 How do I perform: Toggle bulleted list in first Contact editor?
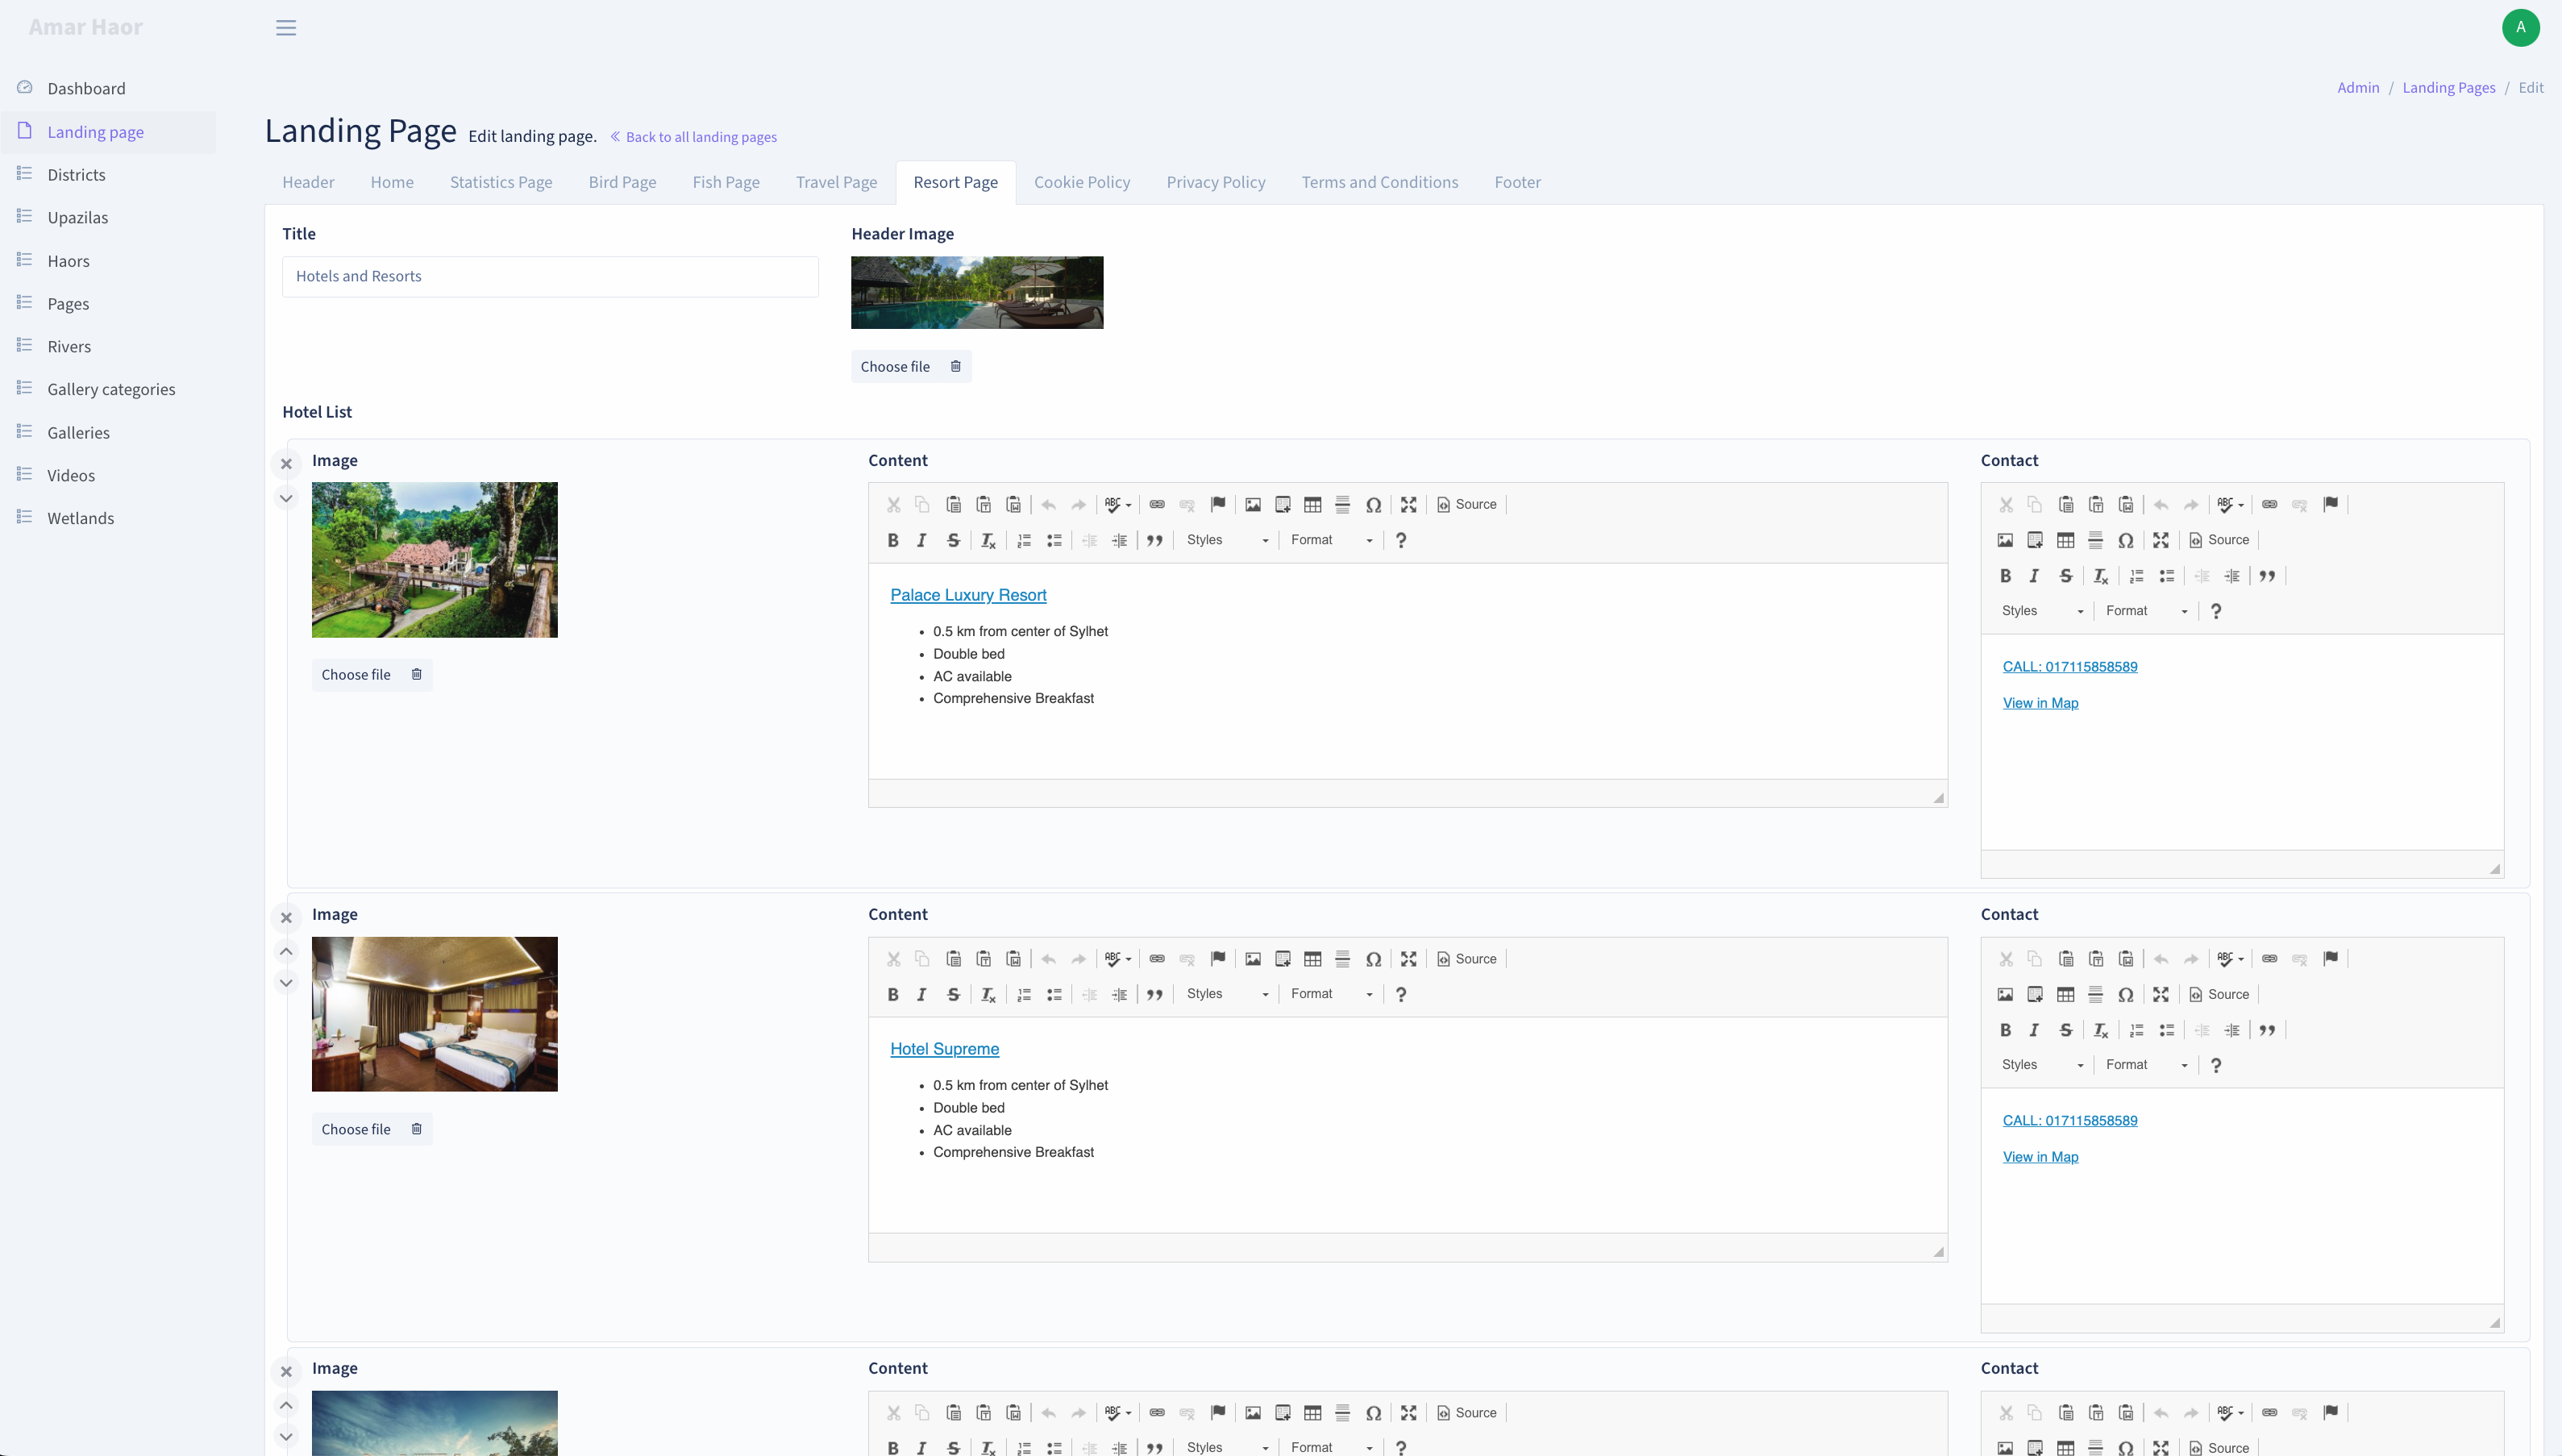[x=2166, y=576]
